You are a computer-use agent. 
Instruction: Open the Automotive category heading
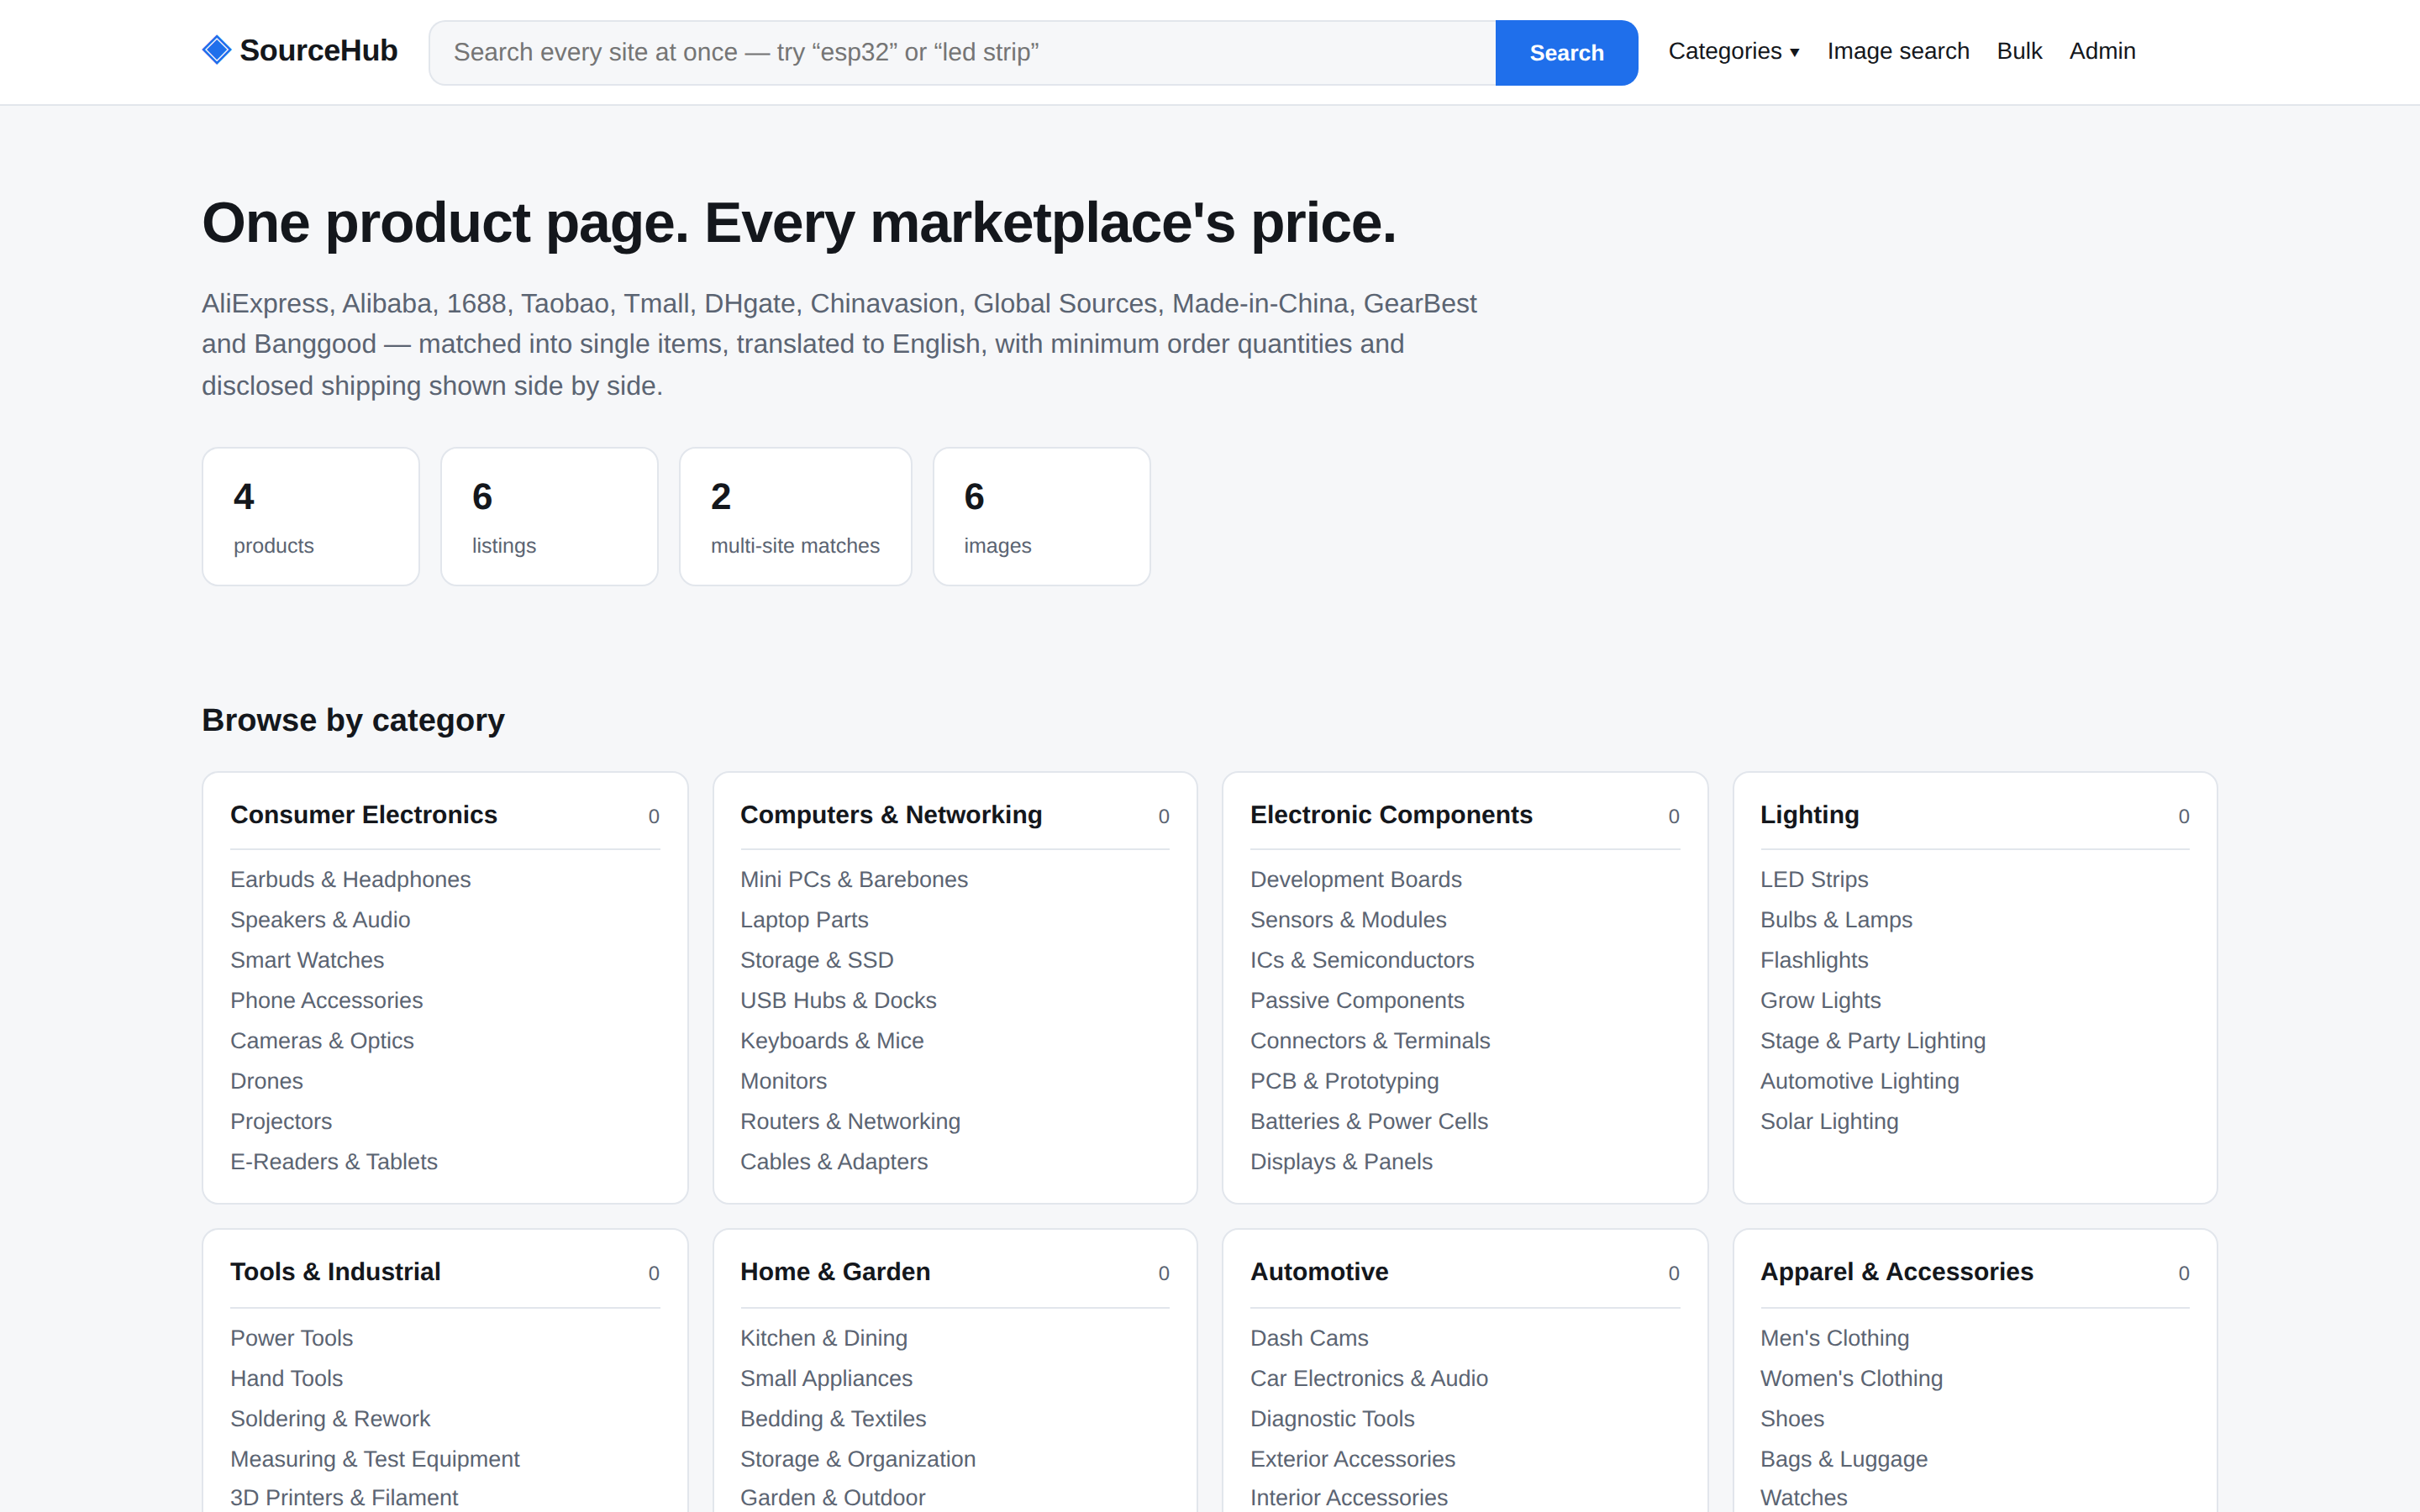1319,1272
